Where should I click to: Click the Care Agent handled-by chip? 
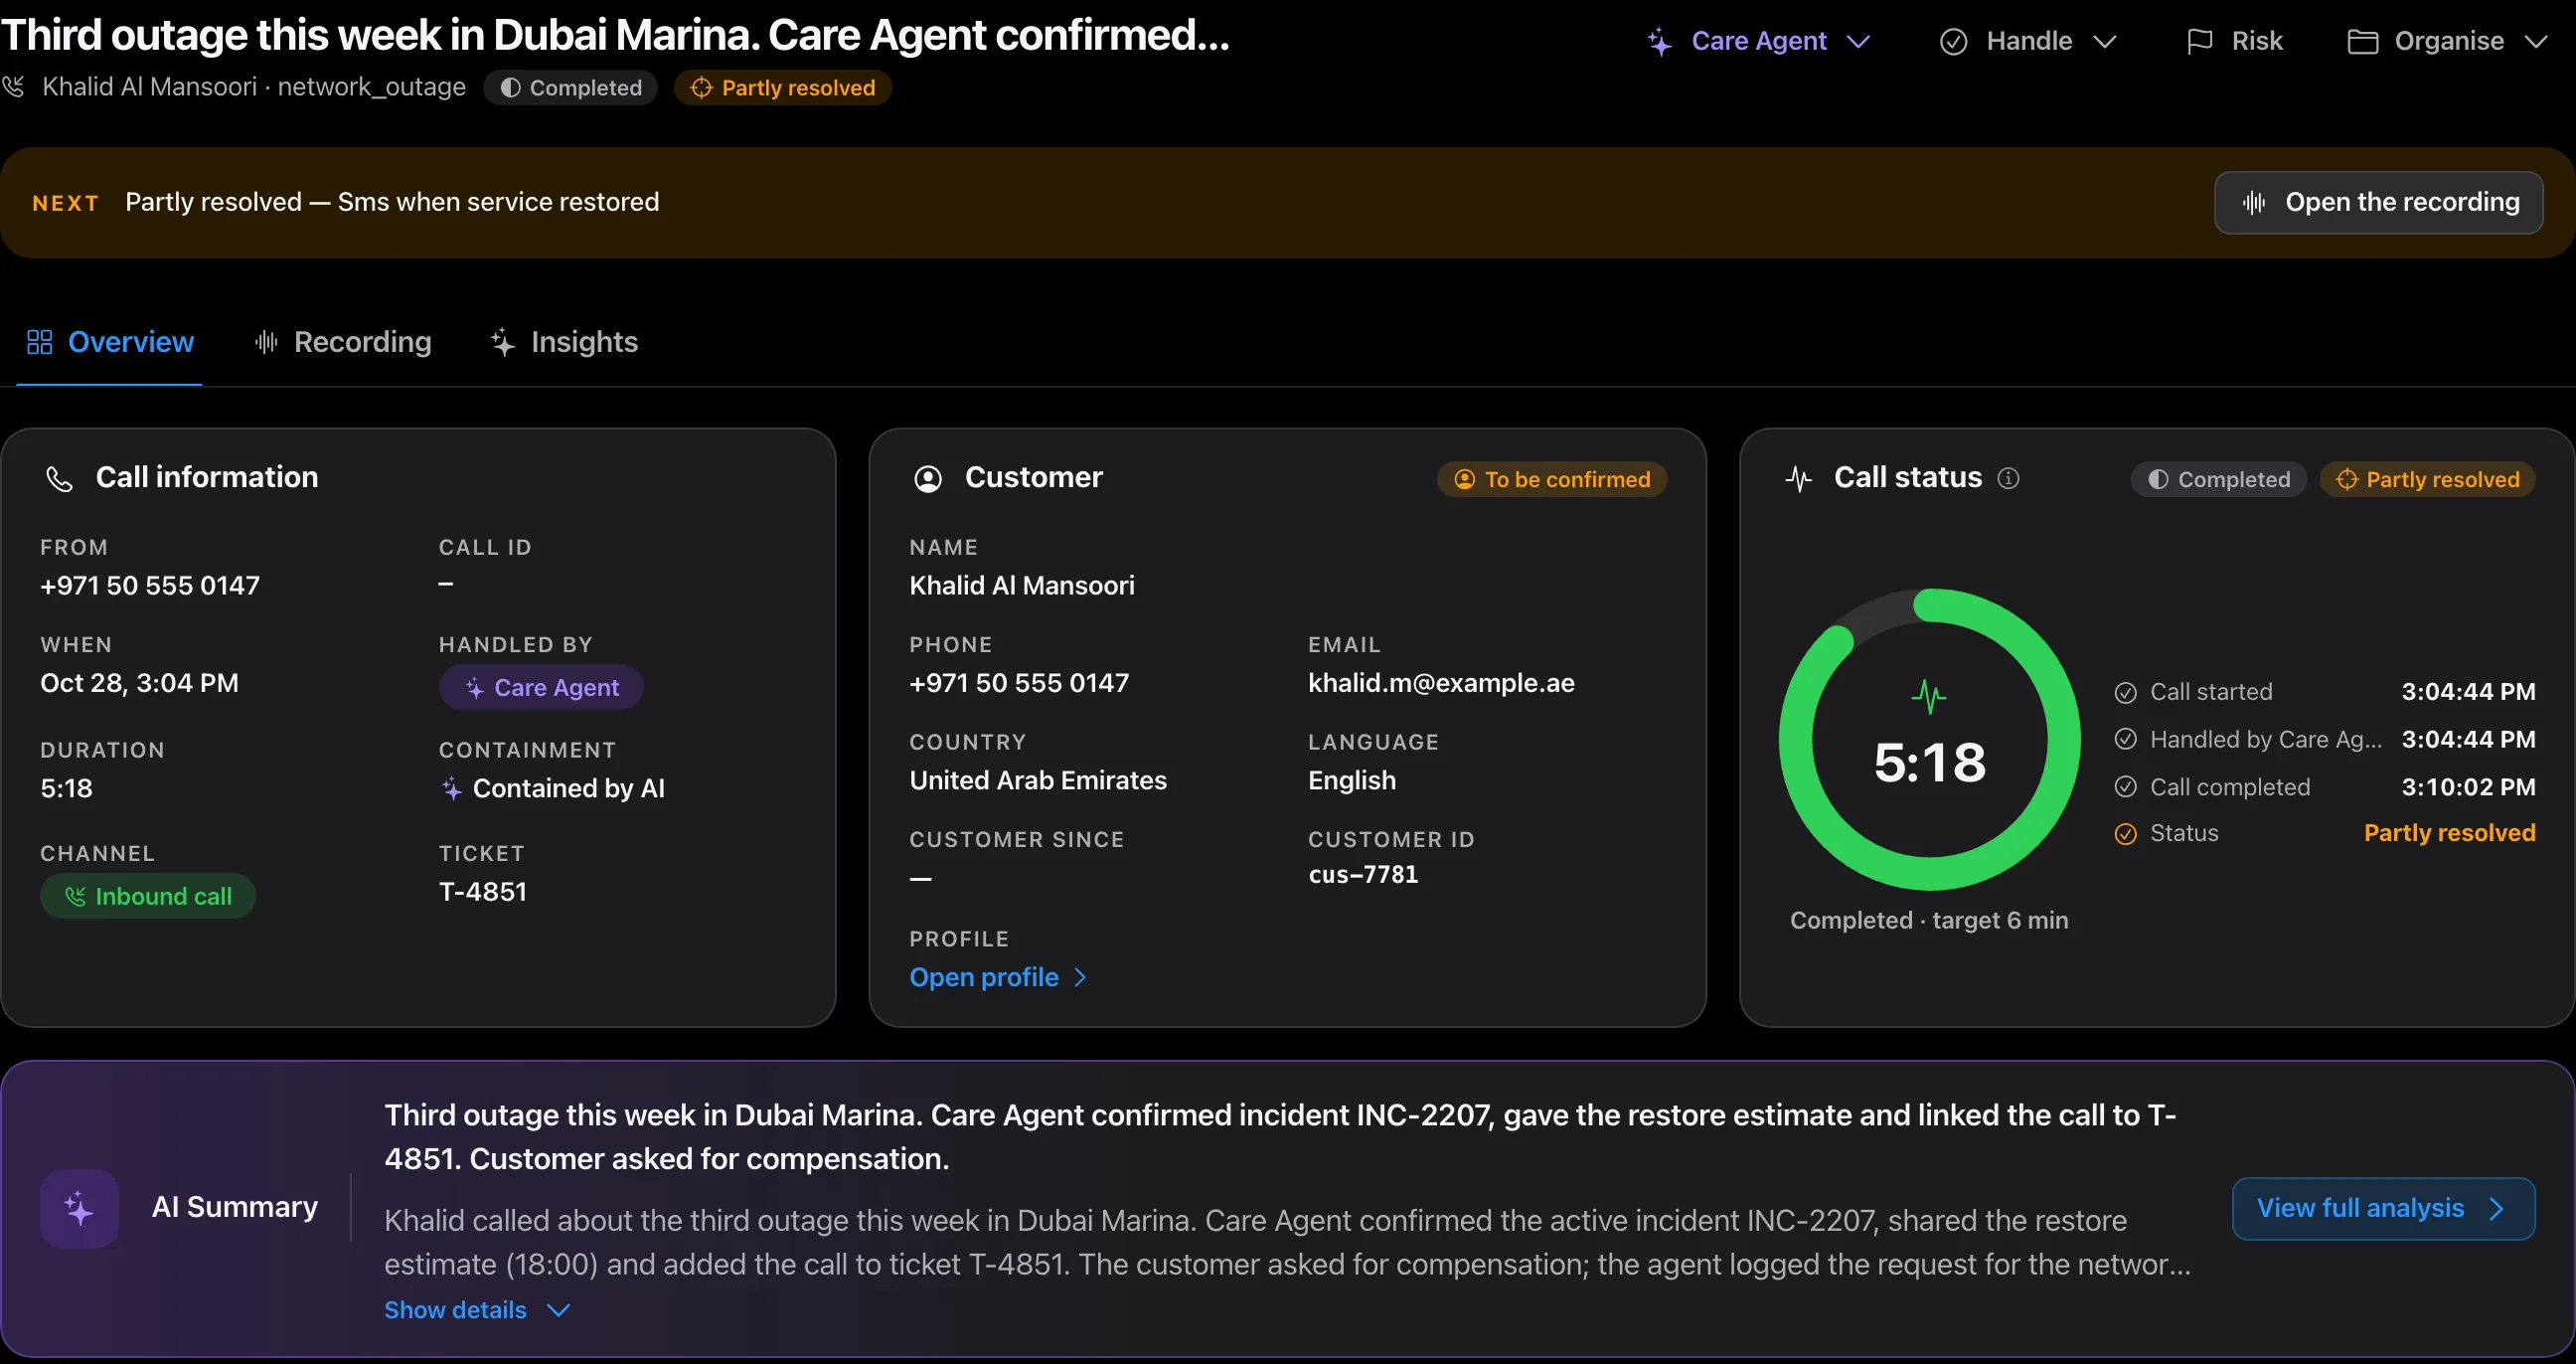[x=541, y=687]
